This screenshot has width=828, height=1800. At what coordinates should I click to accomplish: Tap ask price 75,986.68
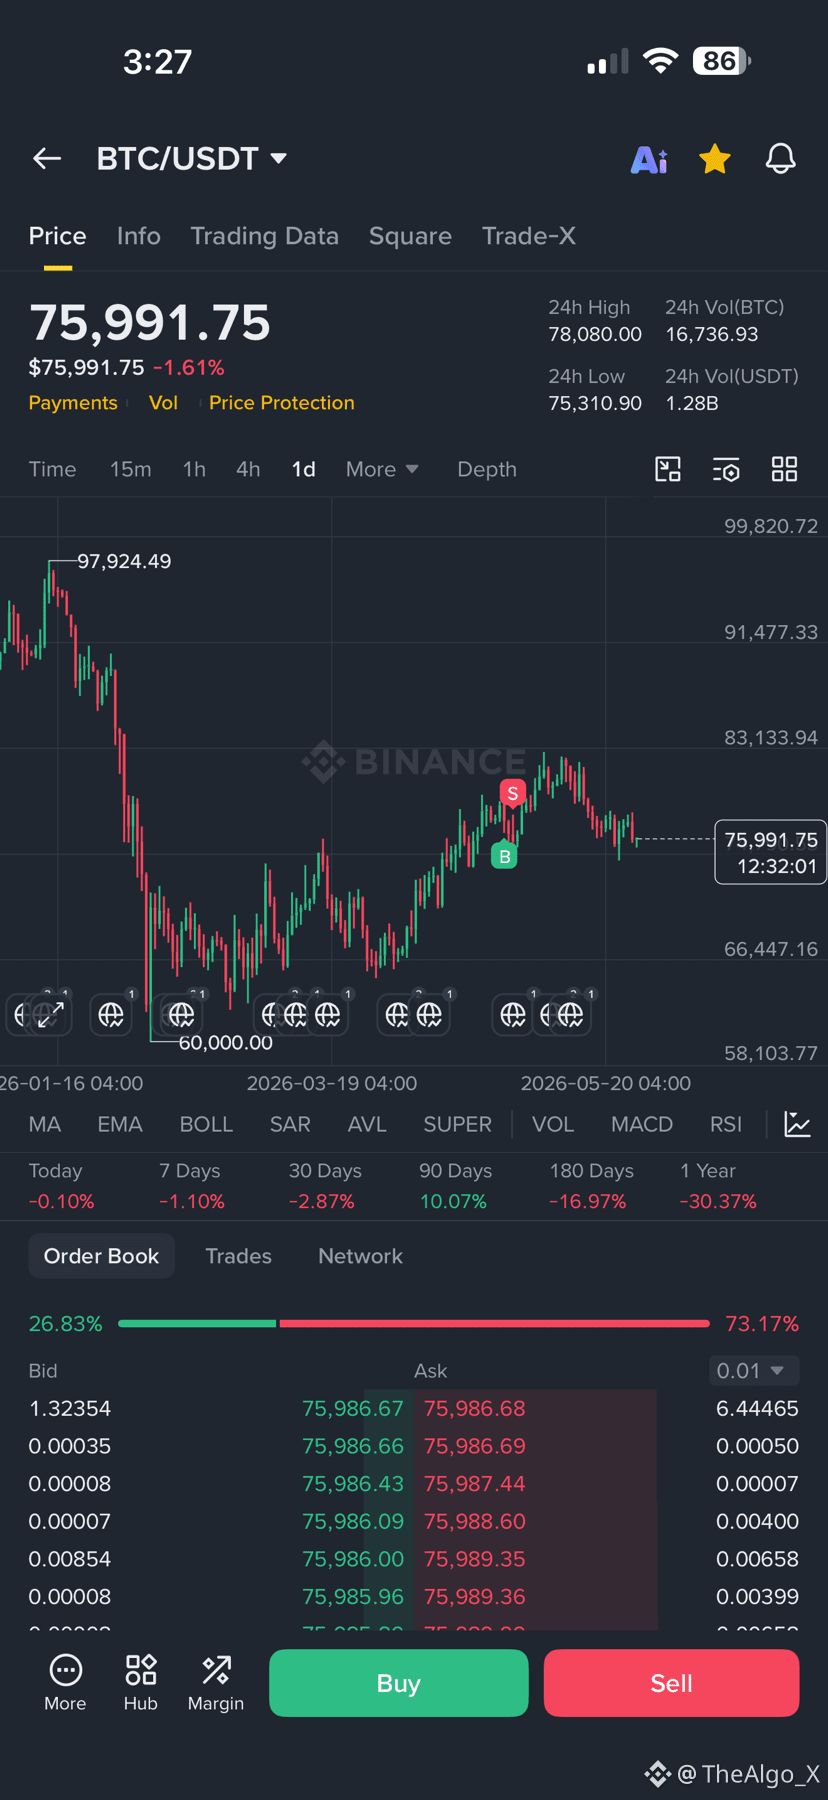tap(474, 1408)
